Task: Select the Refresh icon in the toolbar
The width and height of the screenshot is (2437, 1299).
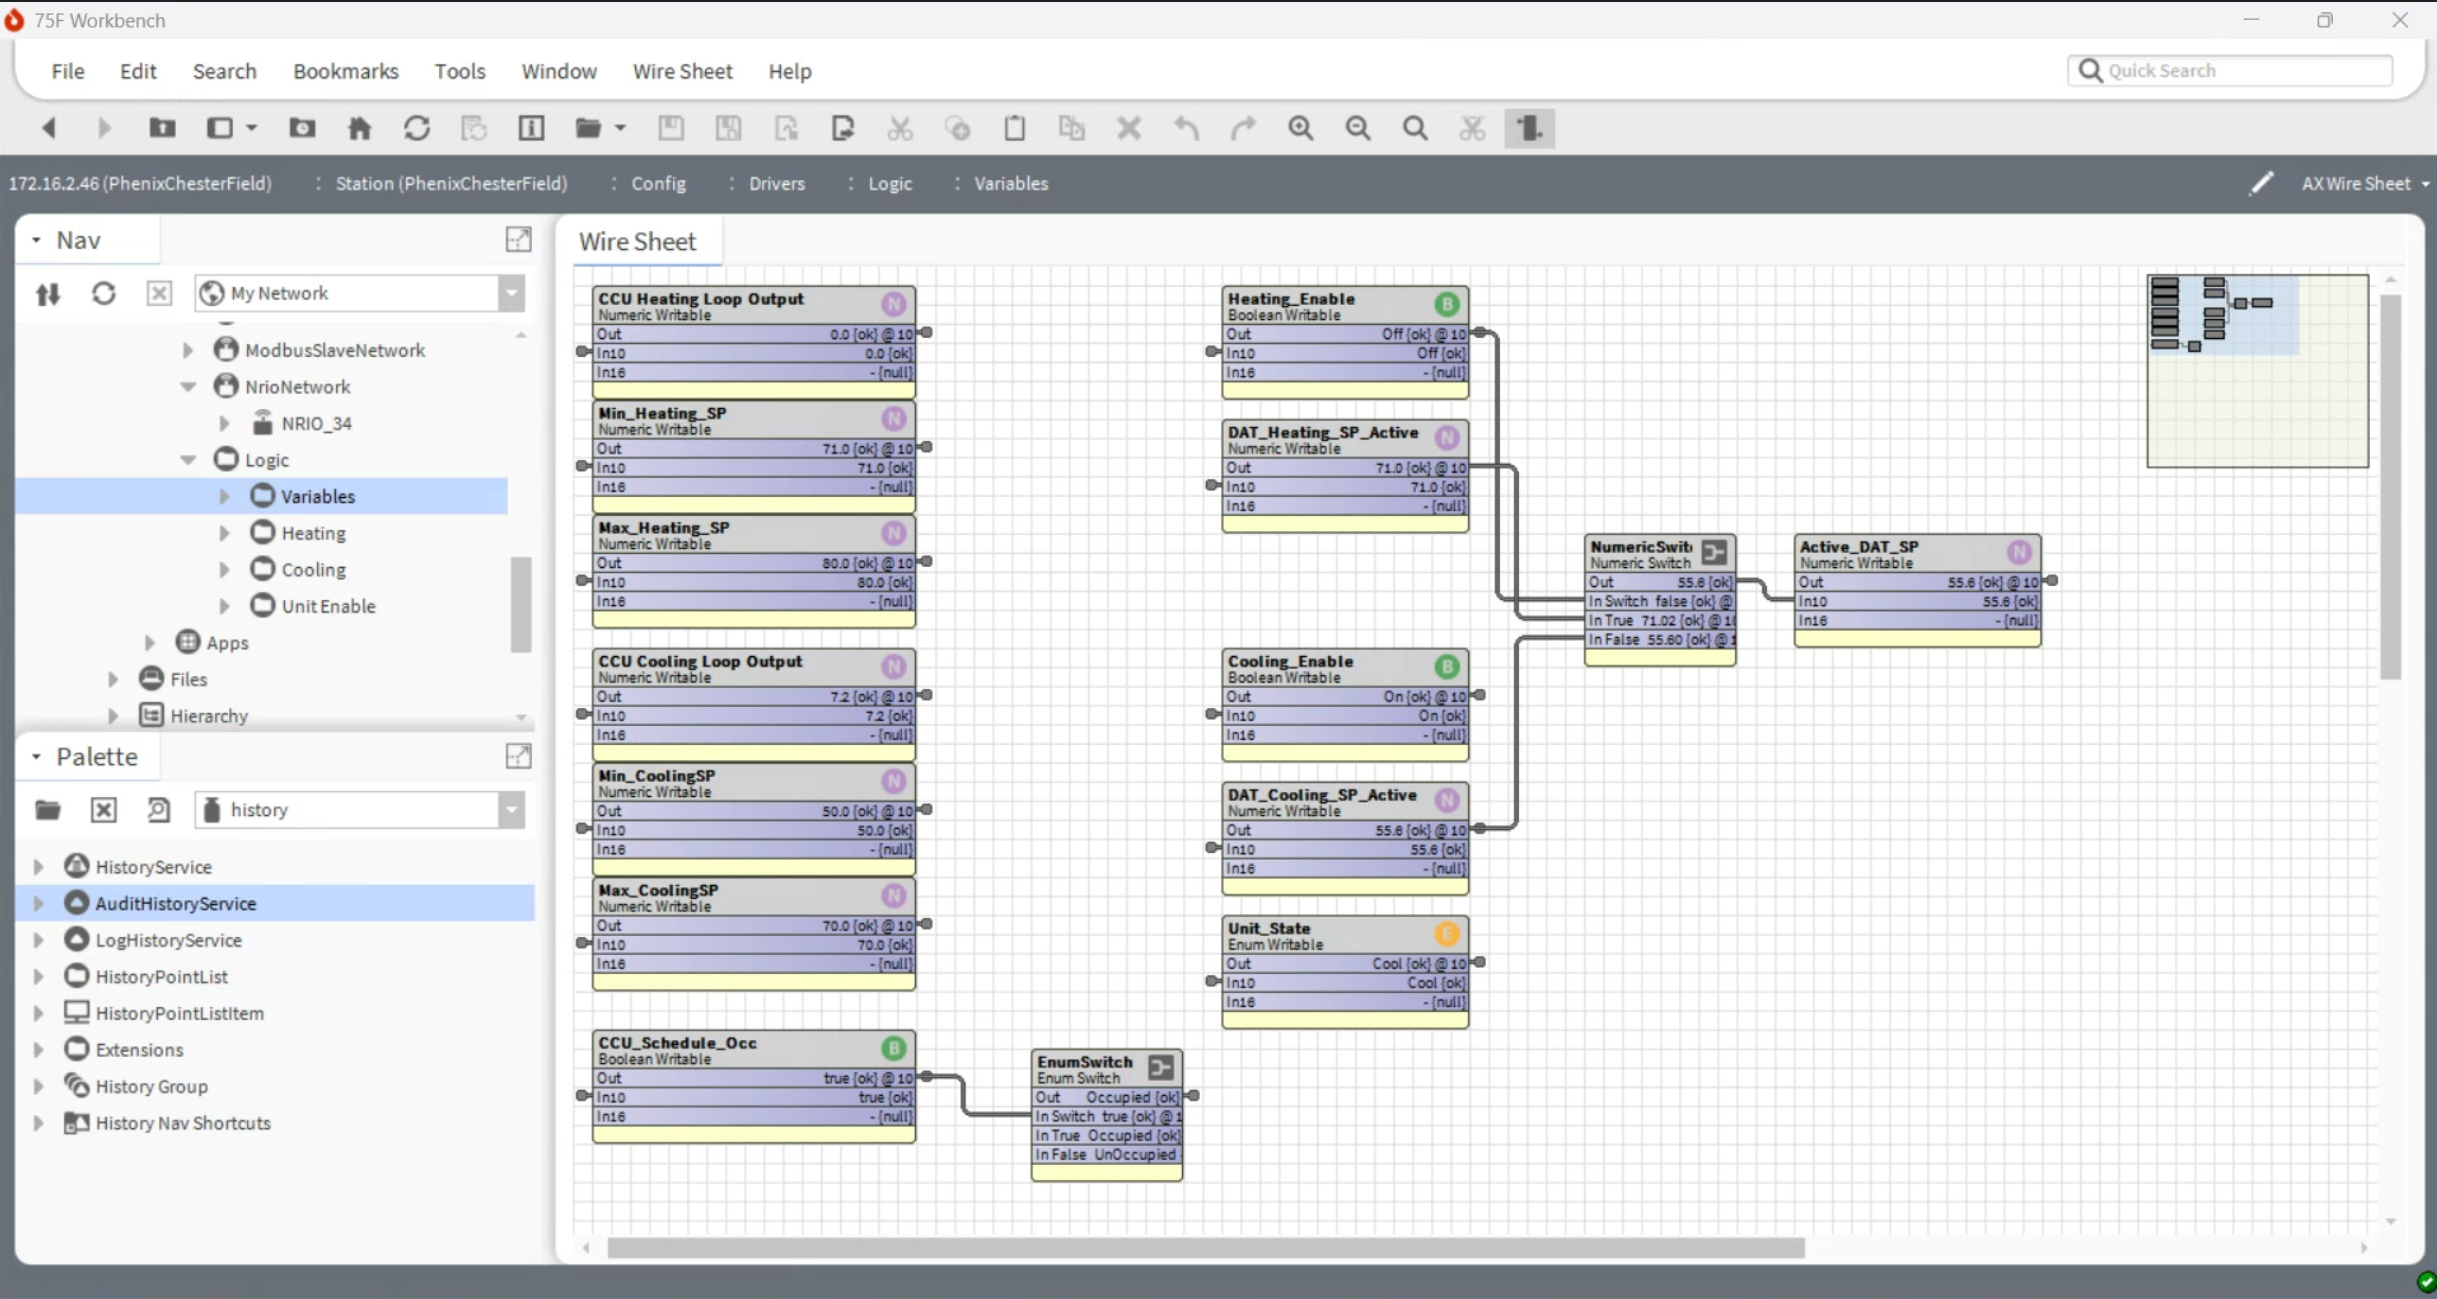Action: (418, 128)
